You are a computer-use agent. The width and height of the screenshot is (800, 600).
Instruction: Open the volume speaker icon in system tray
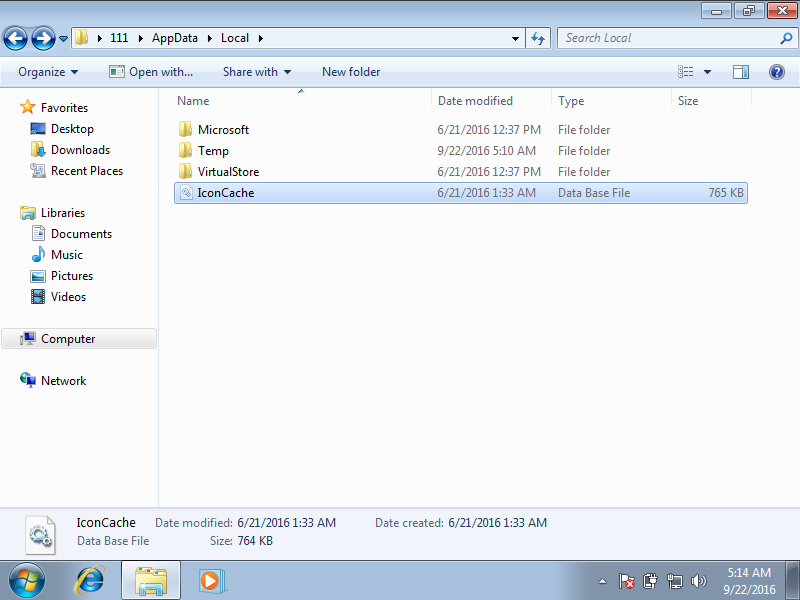pos(699,581)
